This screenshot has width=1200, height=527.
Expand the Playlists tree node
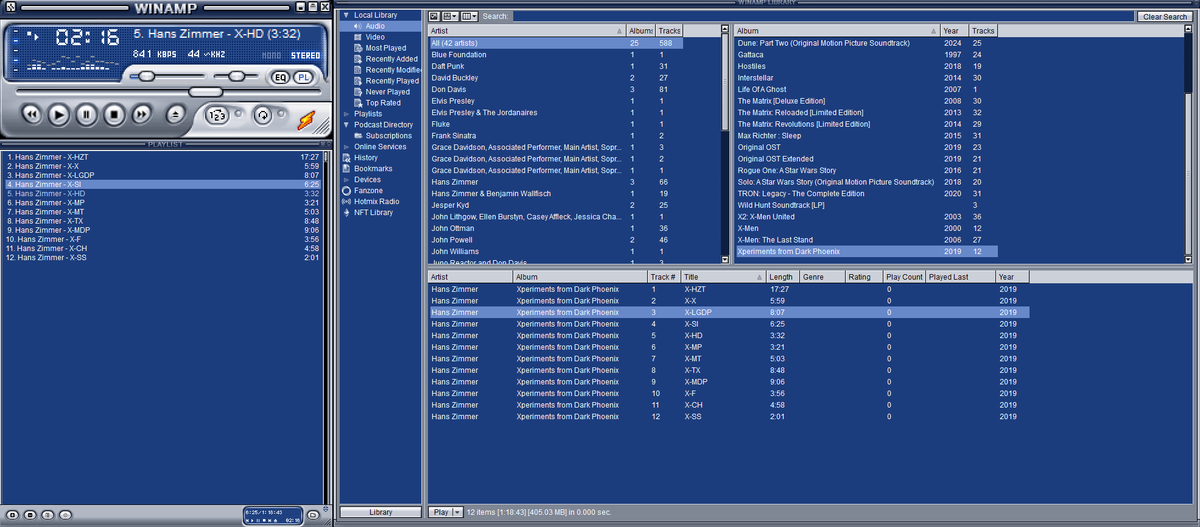point(346,114)
